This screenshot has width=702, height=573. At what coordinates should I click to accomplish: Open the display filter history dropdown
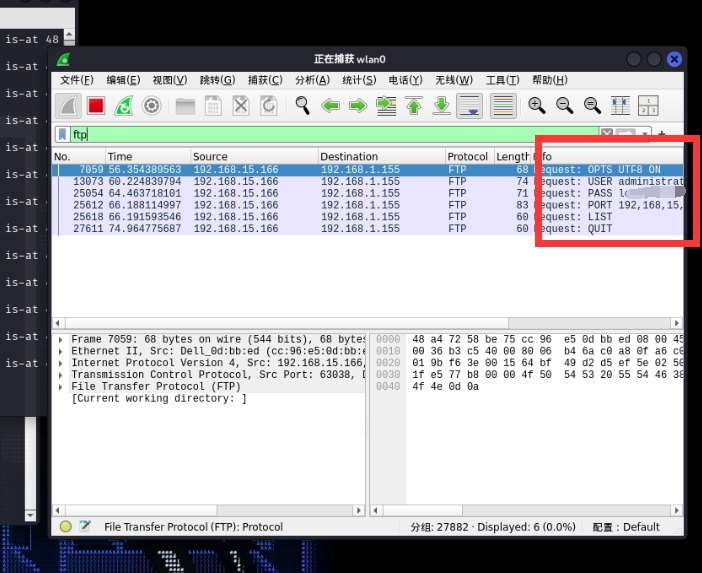(x=646, y=134)
